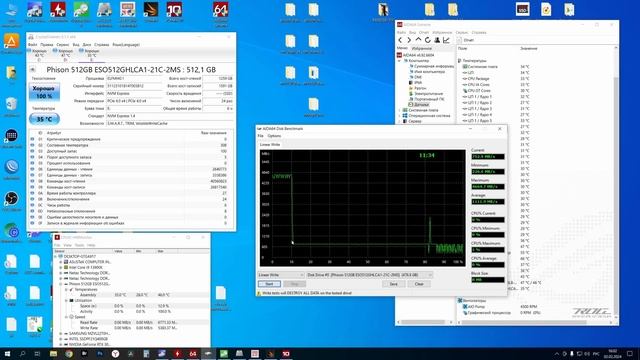This screenshot has height=360, width=640.
Task: Collapse Temperatures node in HWMonitor
Action: click(x=67, y=289)
